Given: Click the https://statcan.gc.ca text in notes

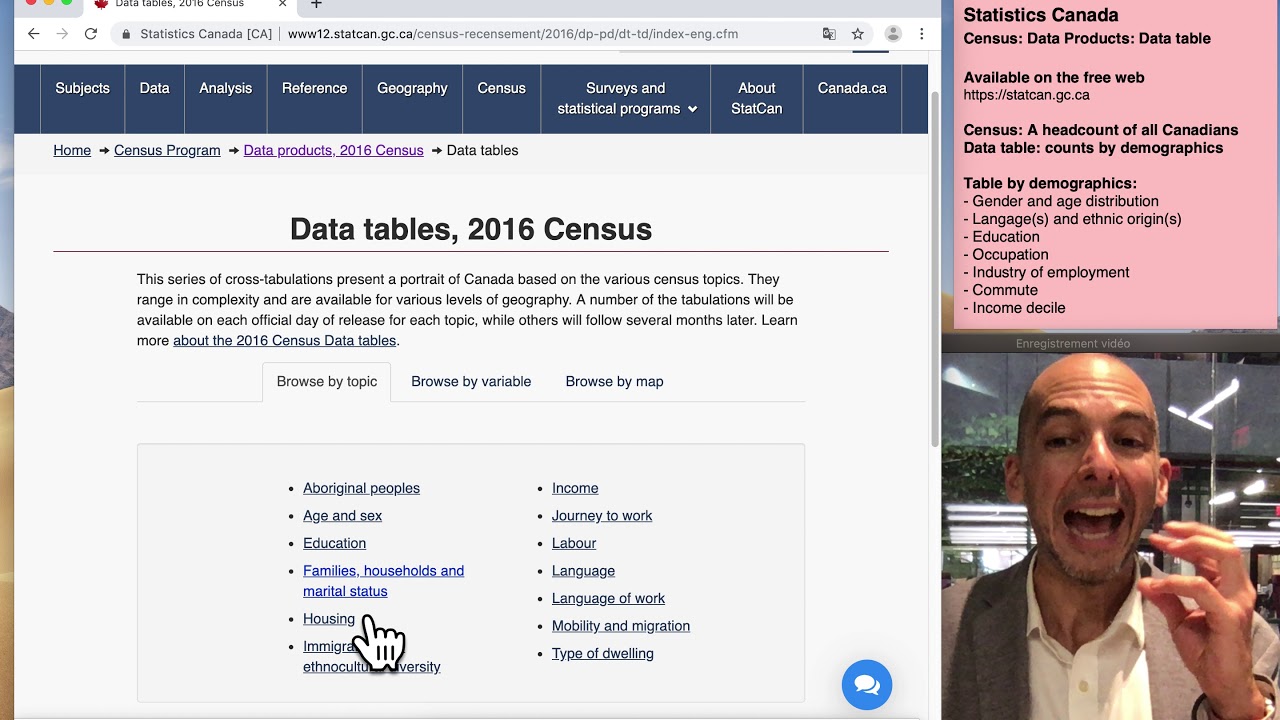Looking at the screenshot, I should pos(1026,95).
